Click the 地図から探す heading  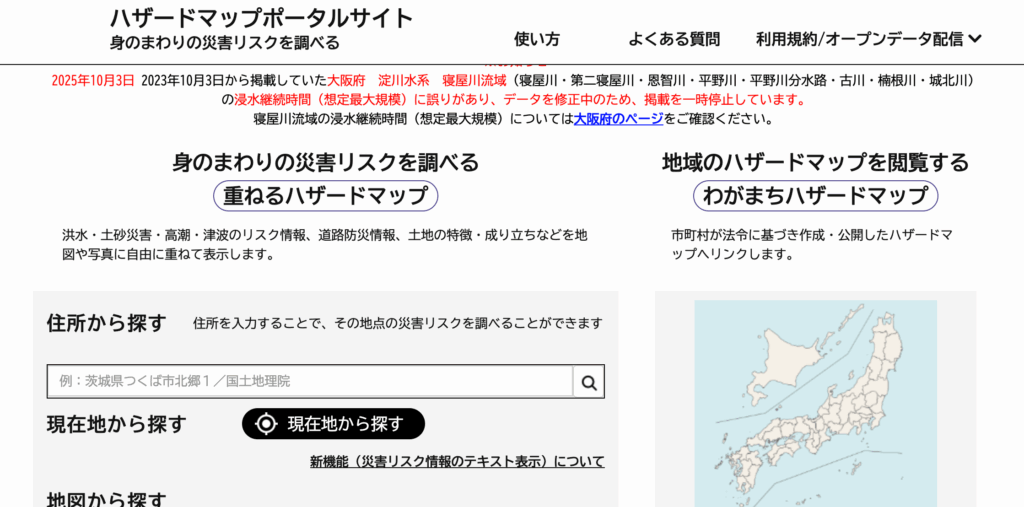tap(106, 499)
